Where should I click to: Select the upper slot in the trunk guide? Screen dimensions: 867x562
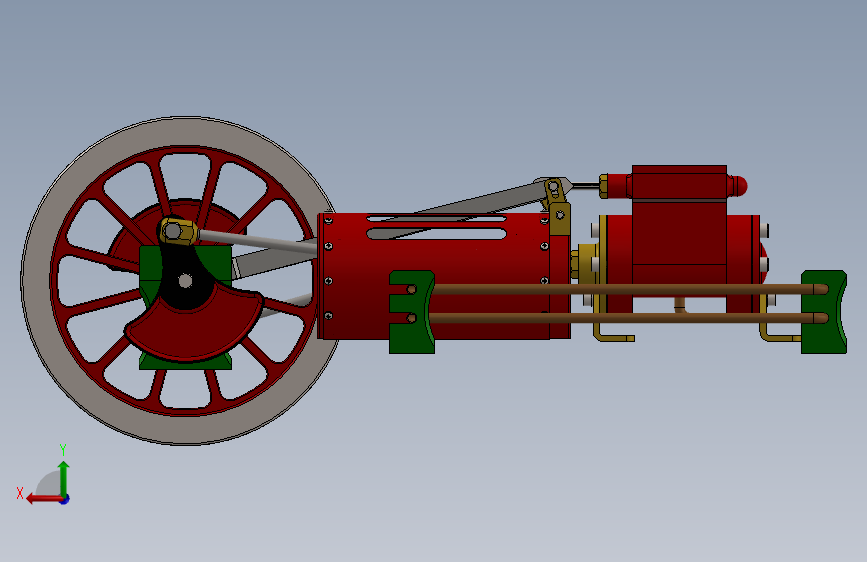click(436, 219)
